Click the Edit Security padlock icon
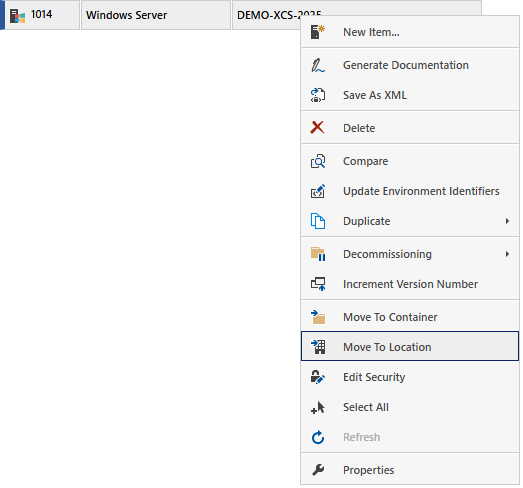 (318, 377)
